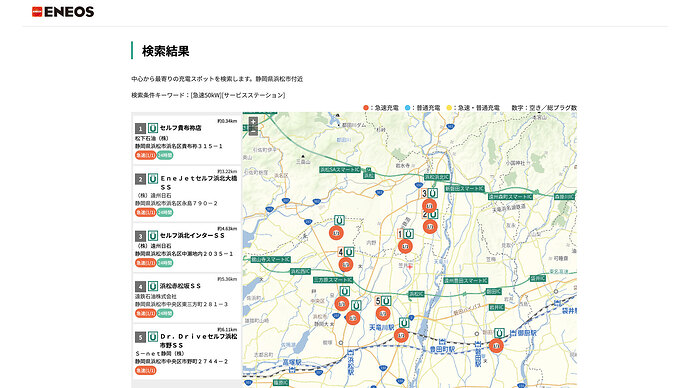690x388 pixels.
Task: Click the green station flag above the 御厨駅 marker
Action: [499, 333]
